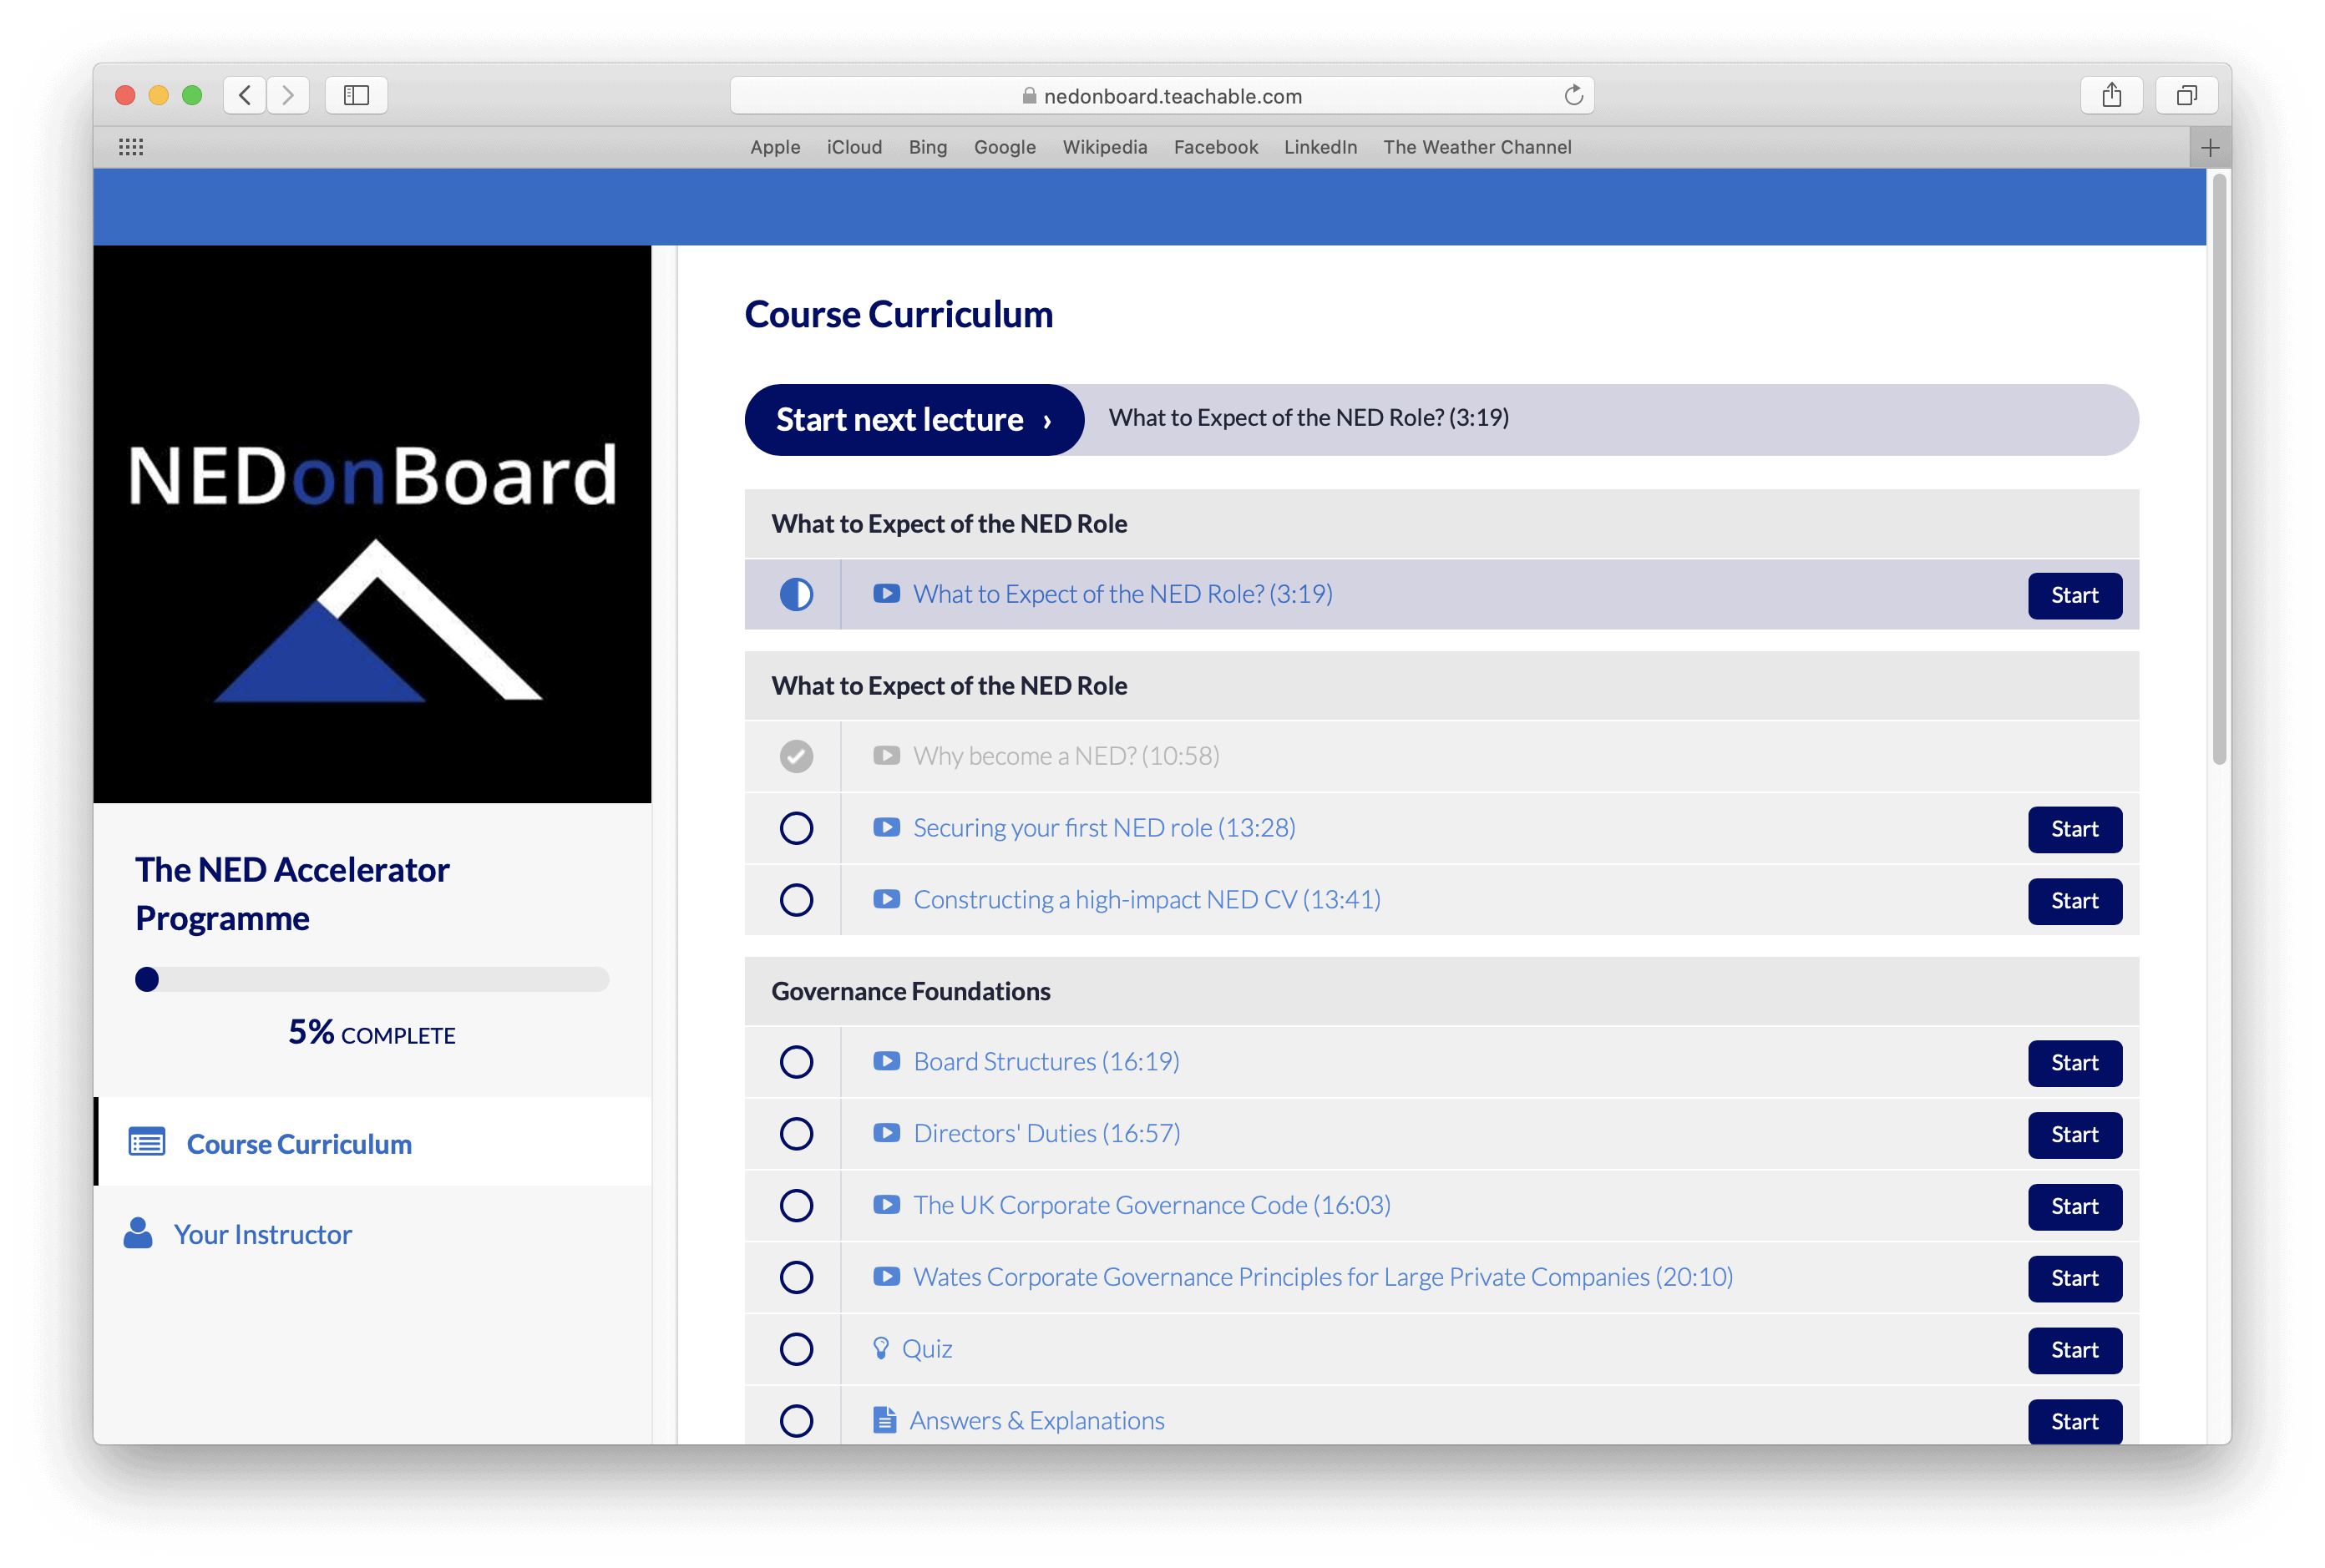Viewport: 2325px width, 1568px height.
Task: Start the Directors' Duties lecture
Action: (2074, 1135)
